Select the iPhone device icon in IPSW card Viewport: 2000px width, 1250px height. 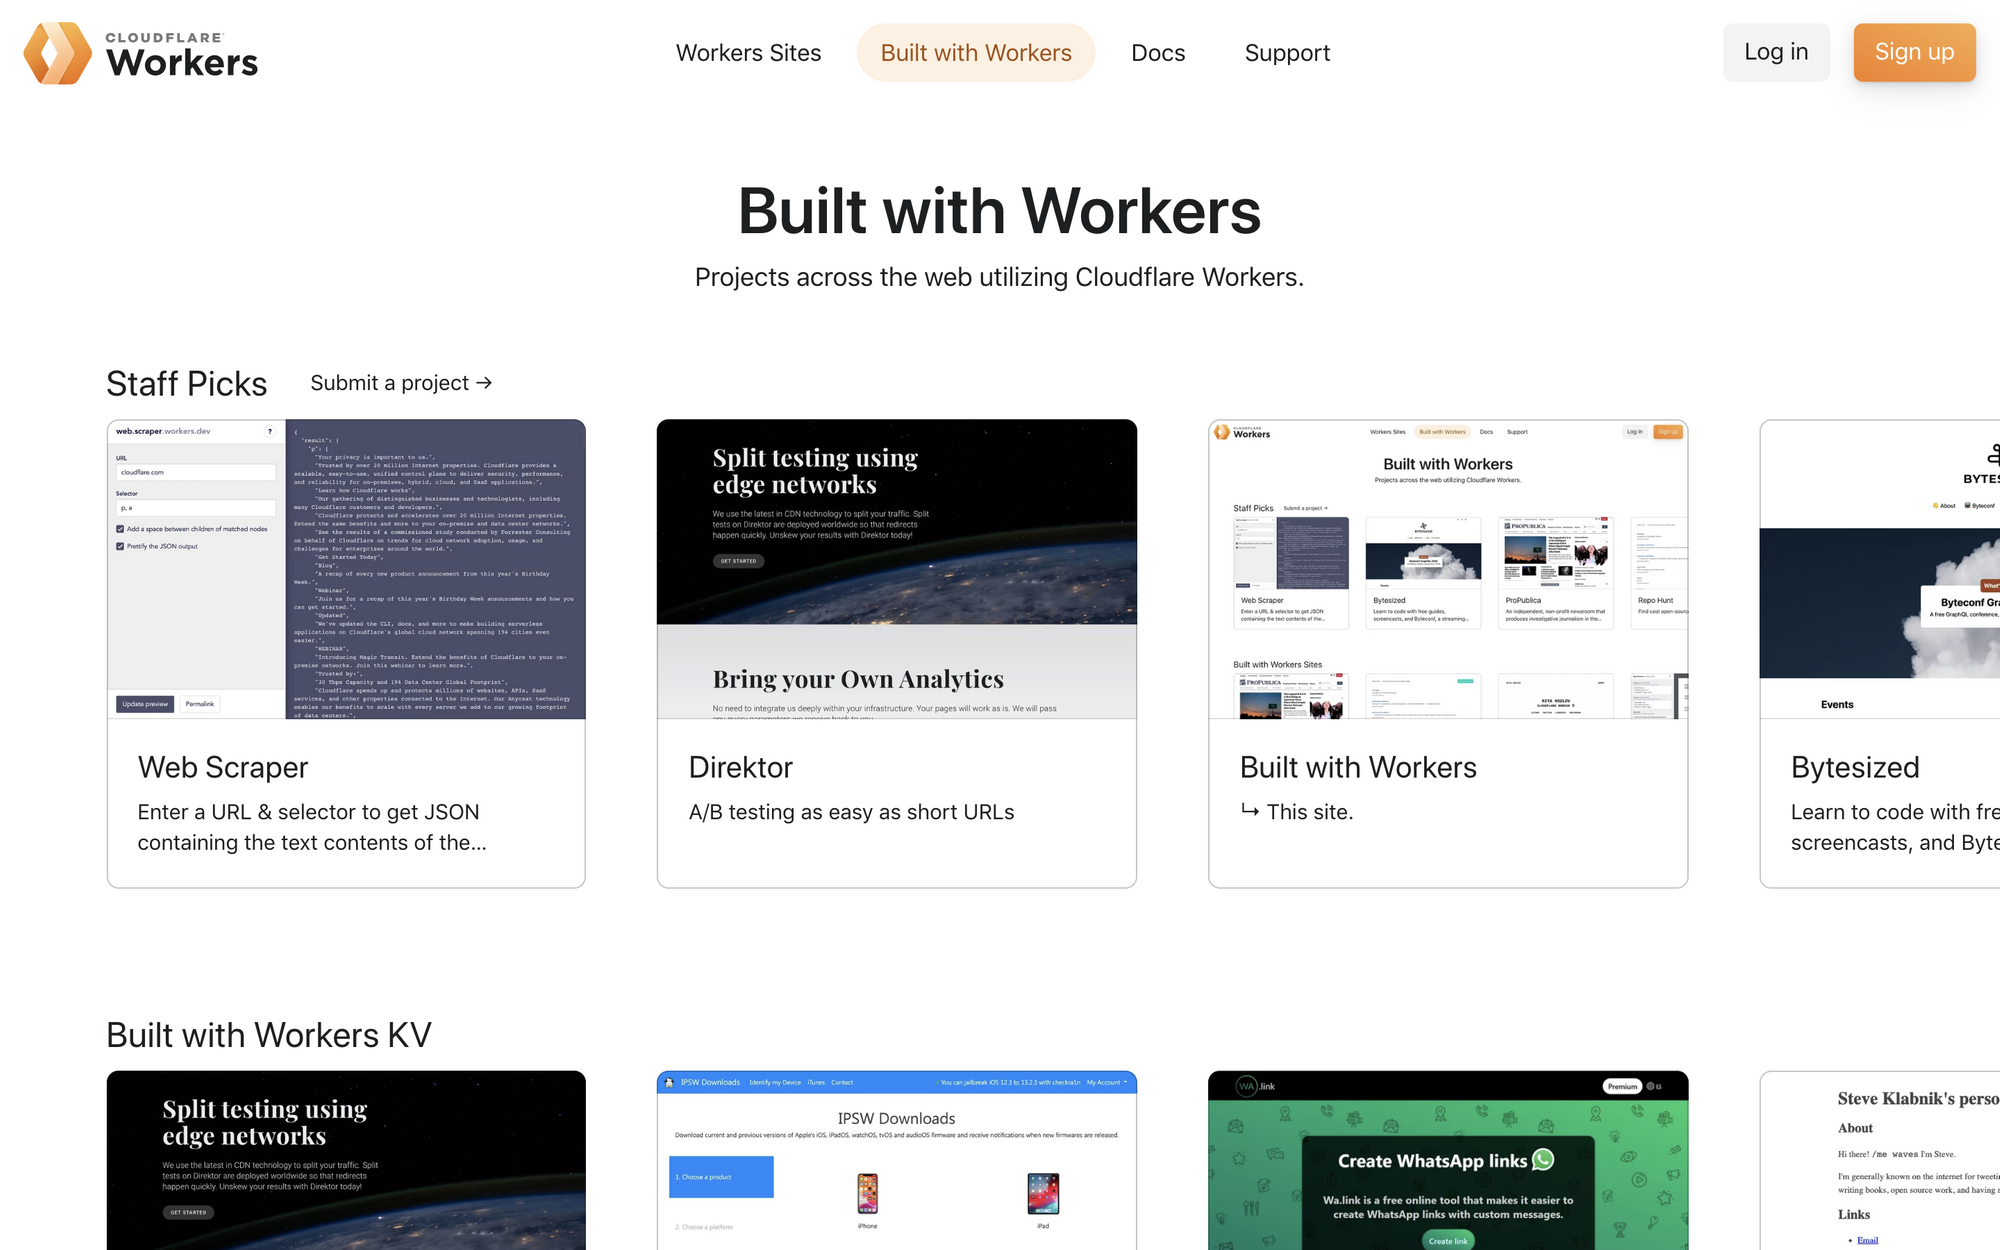[x=867, y=1194]
